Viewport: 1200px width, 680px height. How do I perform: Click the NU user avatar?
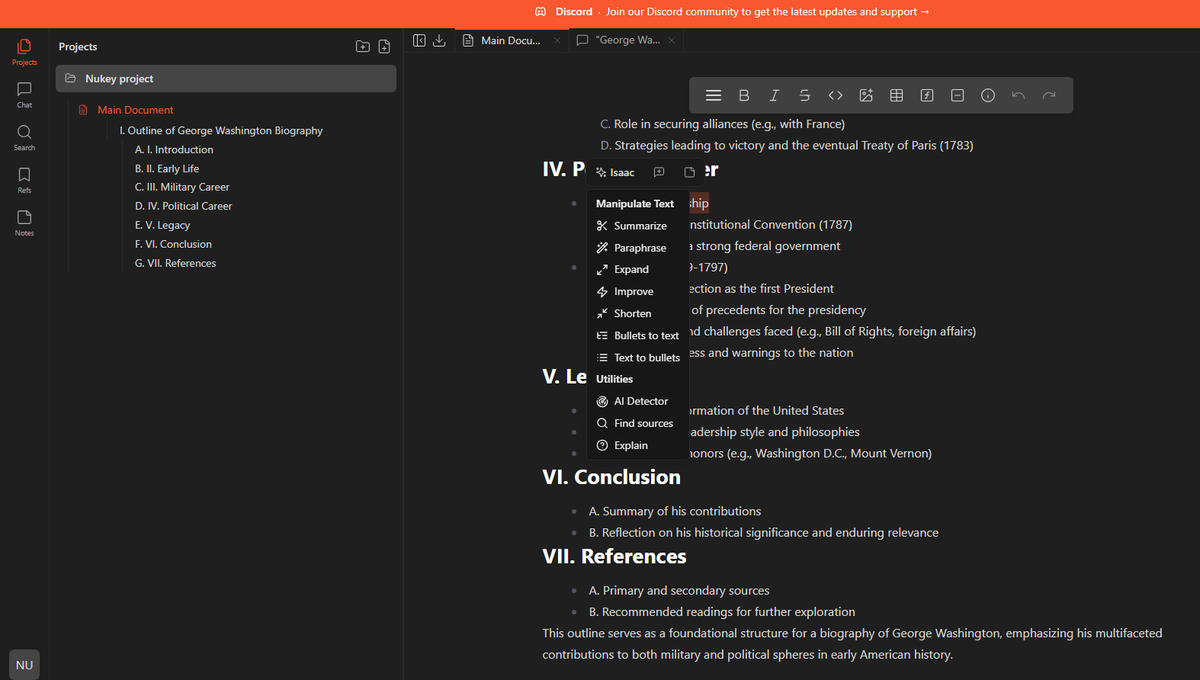click(x=24, y=665)
